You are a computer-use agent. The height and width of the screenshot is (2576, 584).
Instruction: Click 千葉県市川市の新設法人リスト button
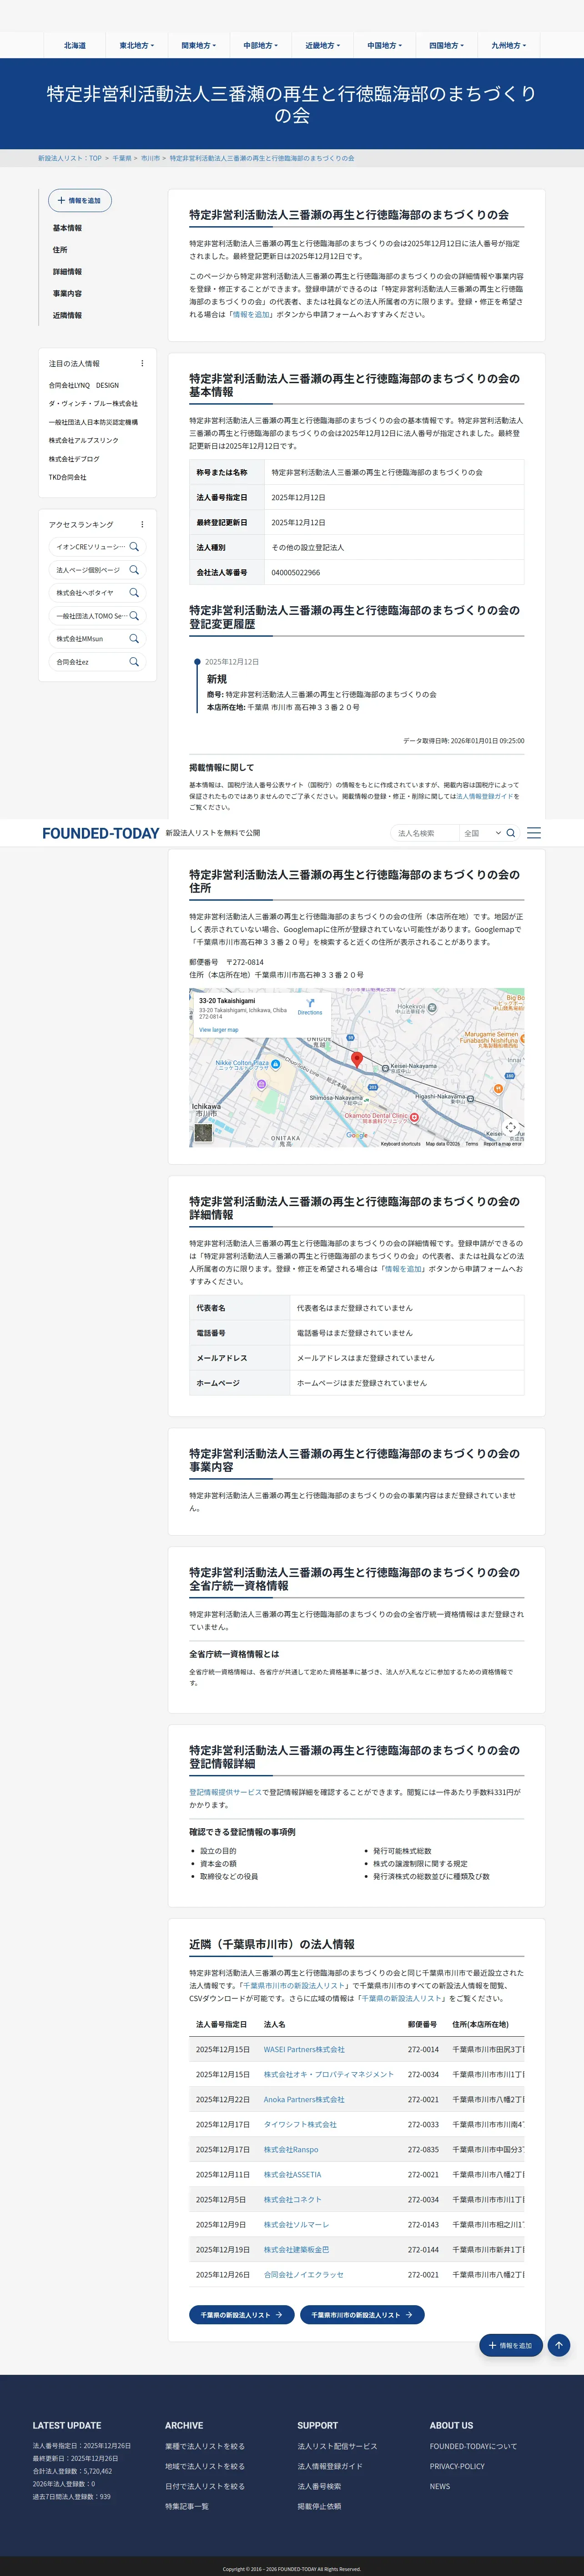click(362, 2315)
